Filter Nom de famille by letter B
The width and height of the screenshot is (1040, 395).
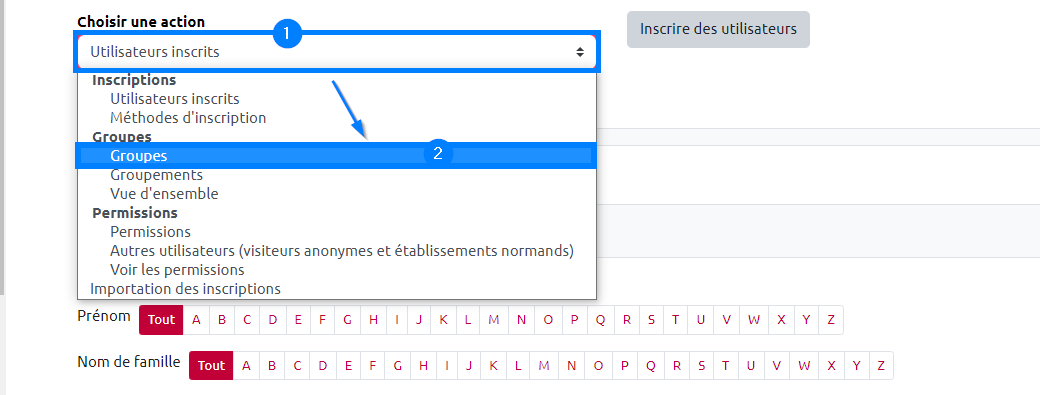271,366
